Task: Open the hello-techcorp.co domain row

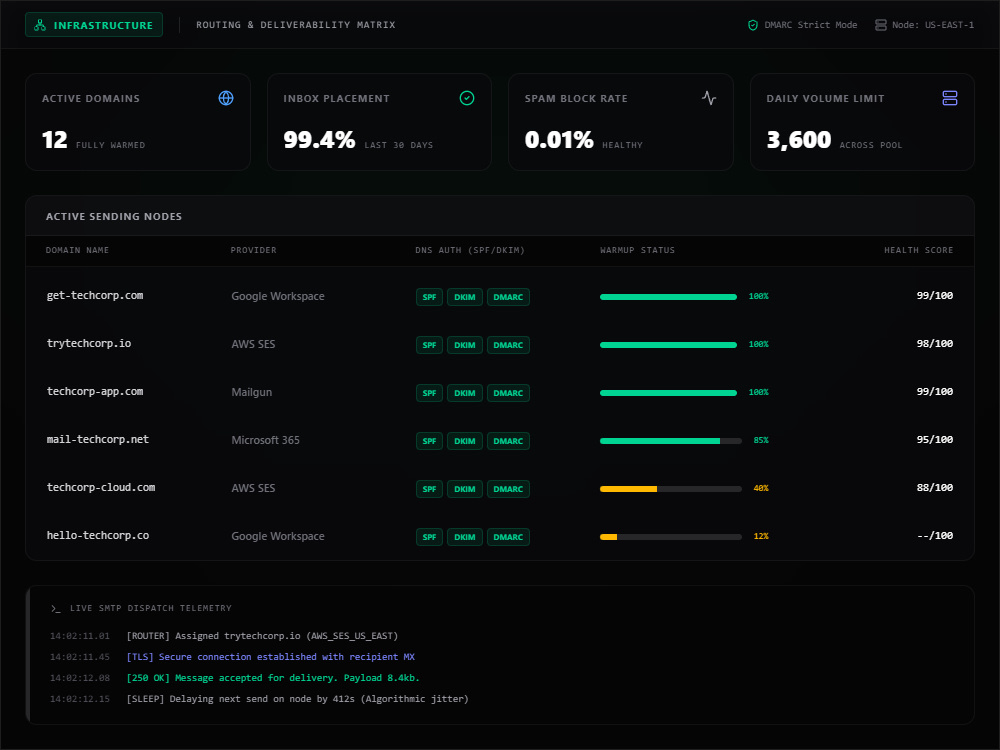Action: tap(500, 536)
